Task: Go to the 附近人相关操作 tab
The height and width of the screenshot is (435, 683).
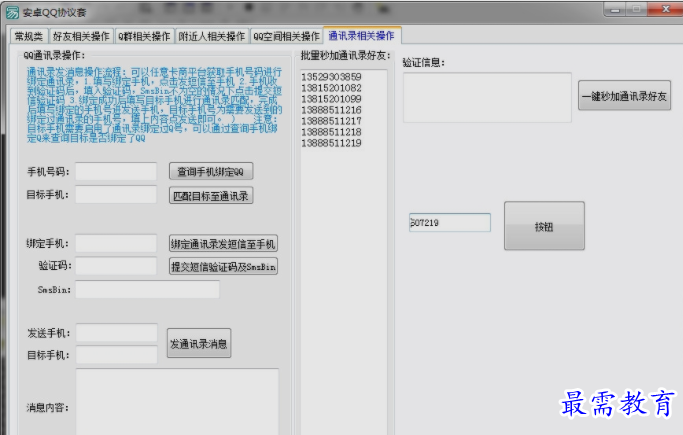Action: tap(212, 36)
